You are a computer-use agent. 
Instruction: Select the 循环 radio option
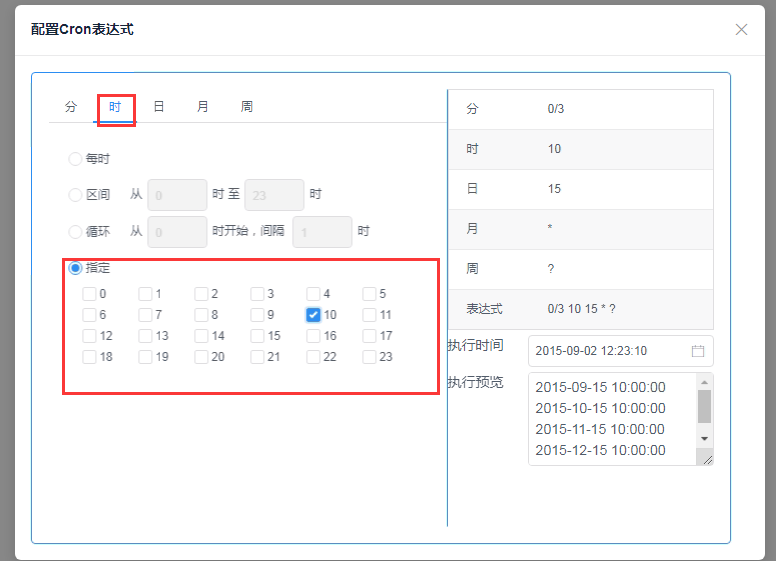pyautogui.click(x=75, y=232)
